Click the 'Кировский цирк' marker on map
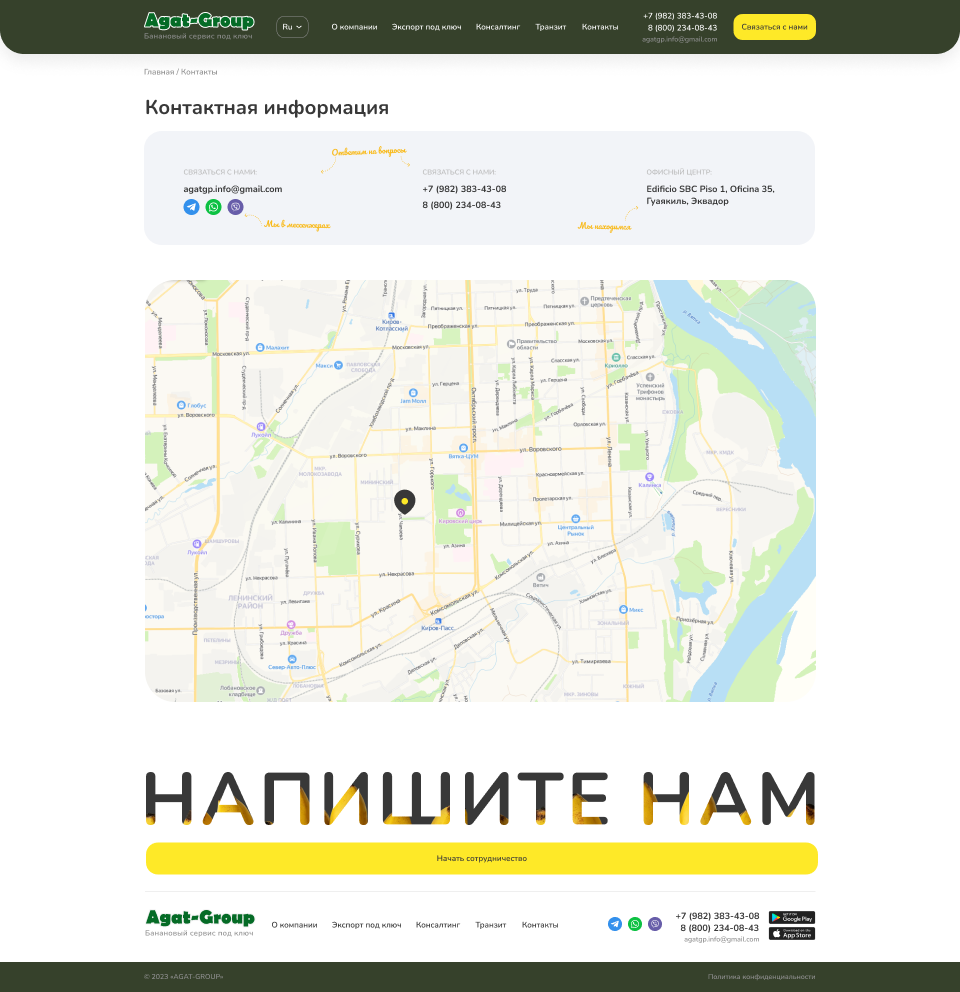This screenshot has height=992, width=960. coord(460,513)
